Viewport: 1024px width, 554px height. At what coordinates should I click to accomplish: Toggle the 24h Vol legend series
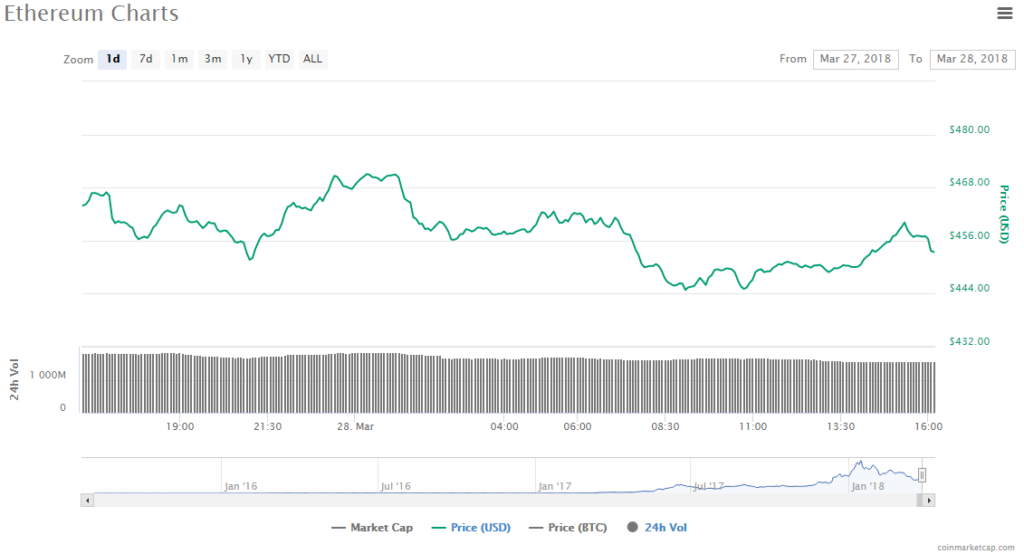pos(658,527)
